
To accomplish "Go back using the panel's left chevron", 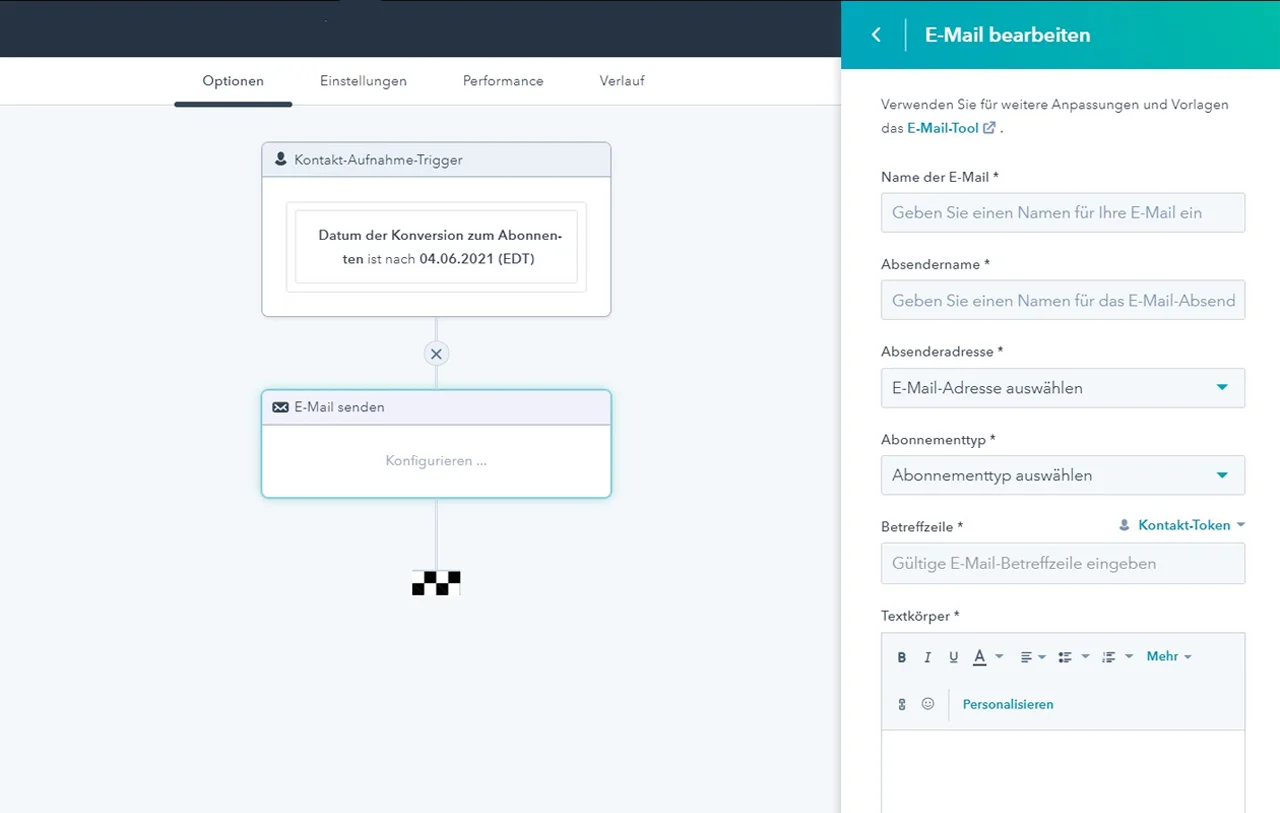I will pos(876,35).
